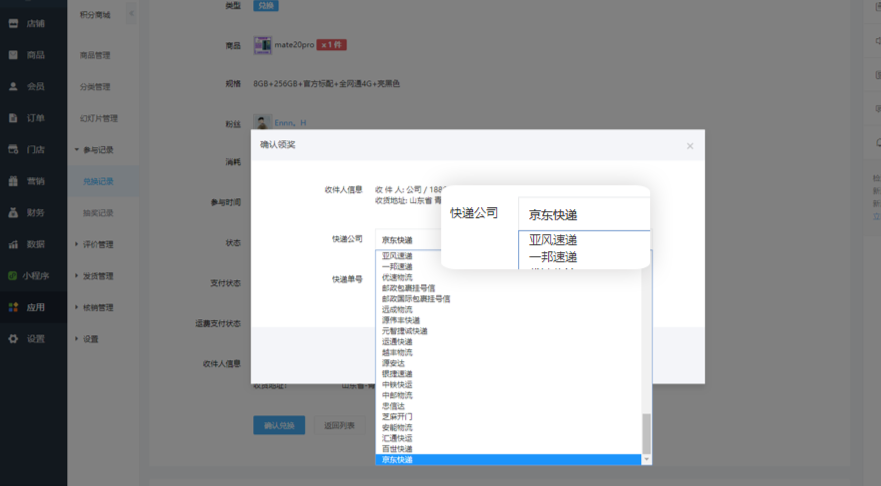Collapse the 参与记录 submenu group

click(77, 149)
